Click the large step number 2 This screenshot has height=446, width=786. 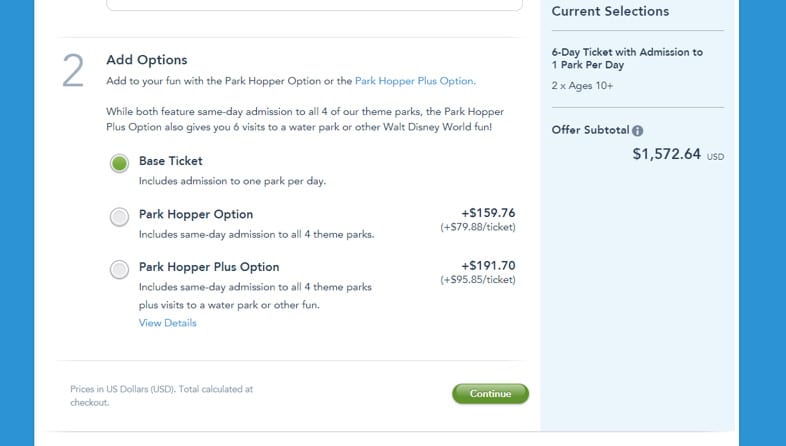pos(73,71)
